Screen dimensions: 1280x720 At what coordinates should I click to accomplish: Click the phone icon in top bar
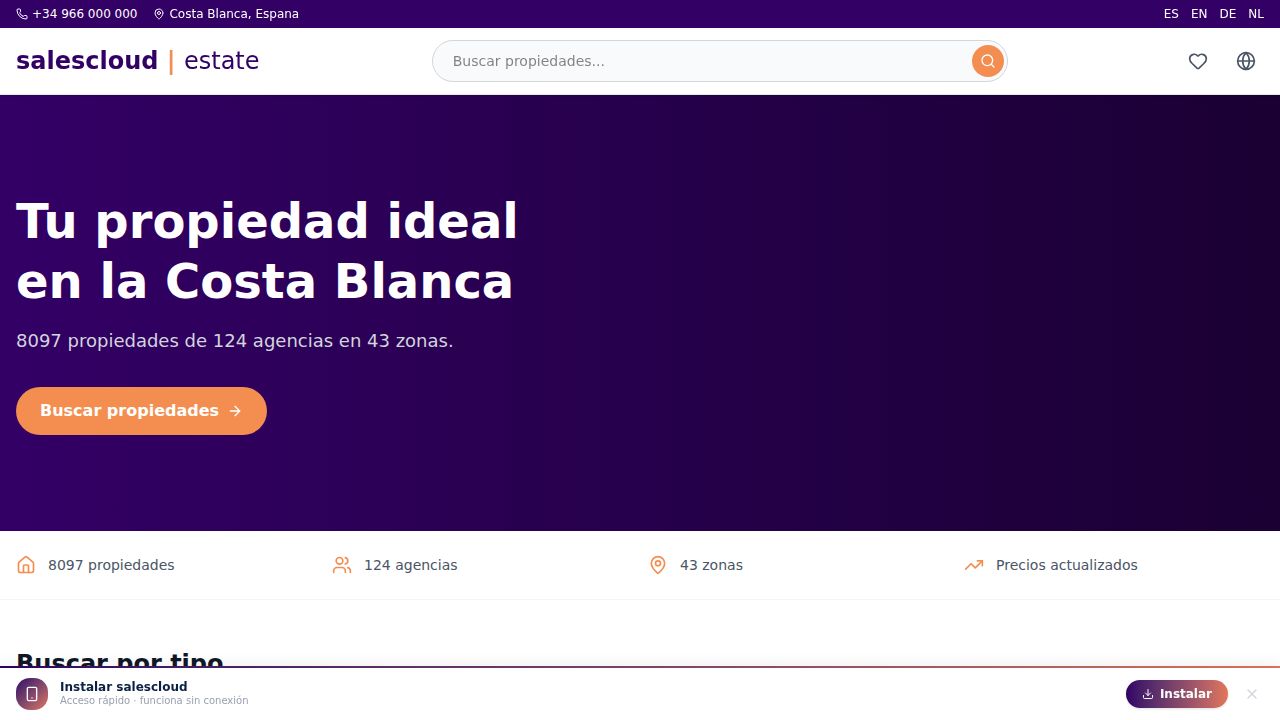(22, 14)
